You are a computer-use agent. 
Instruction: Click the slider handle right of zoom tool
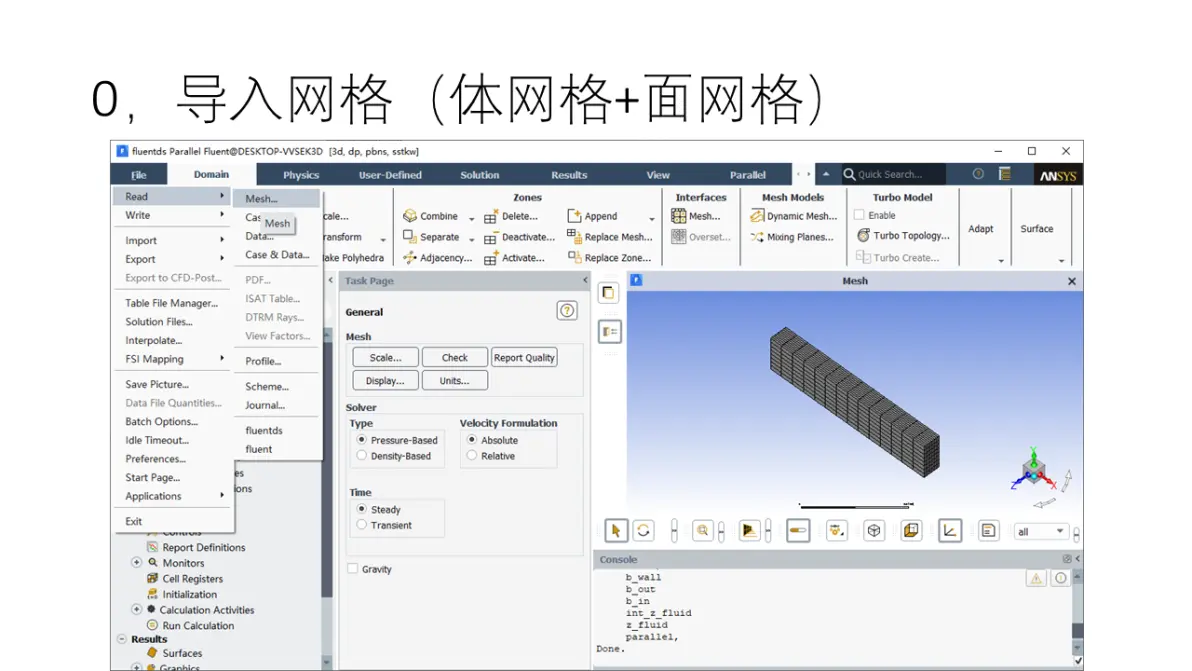coord(721,530)
